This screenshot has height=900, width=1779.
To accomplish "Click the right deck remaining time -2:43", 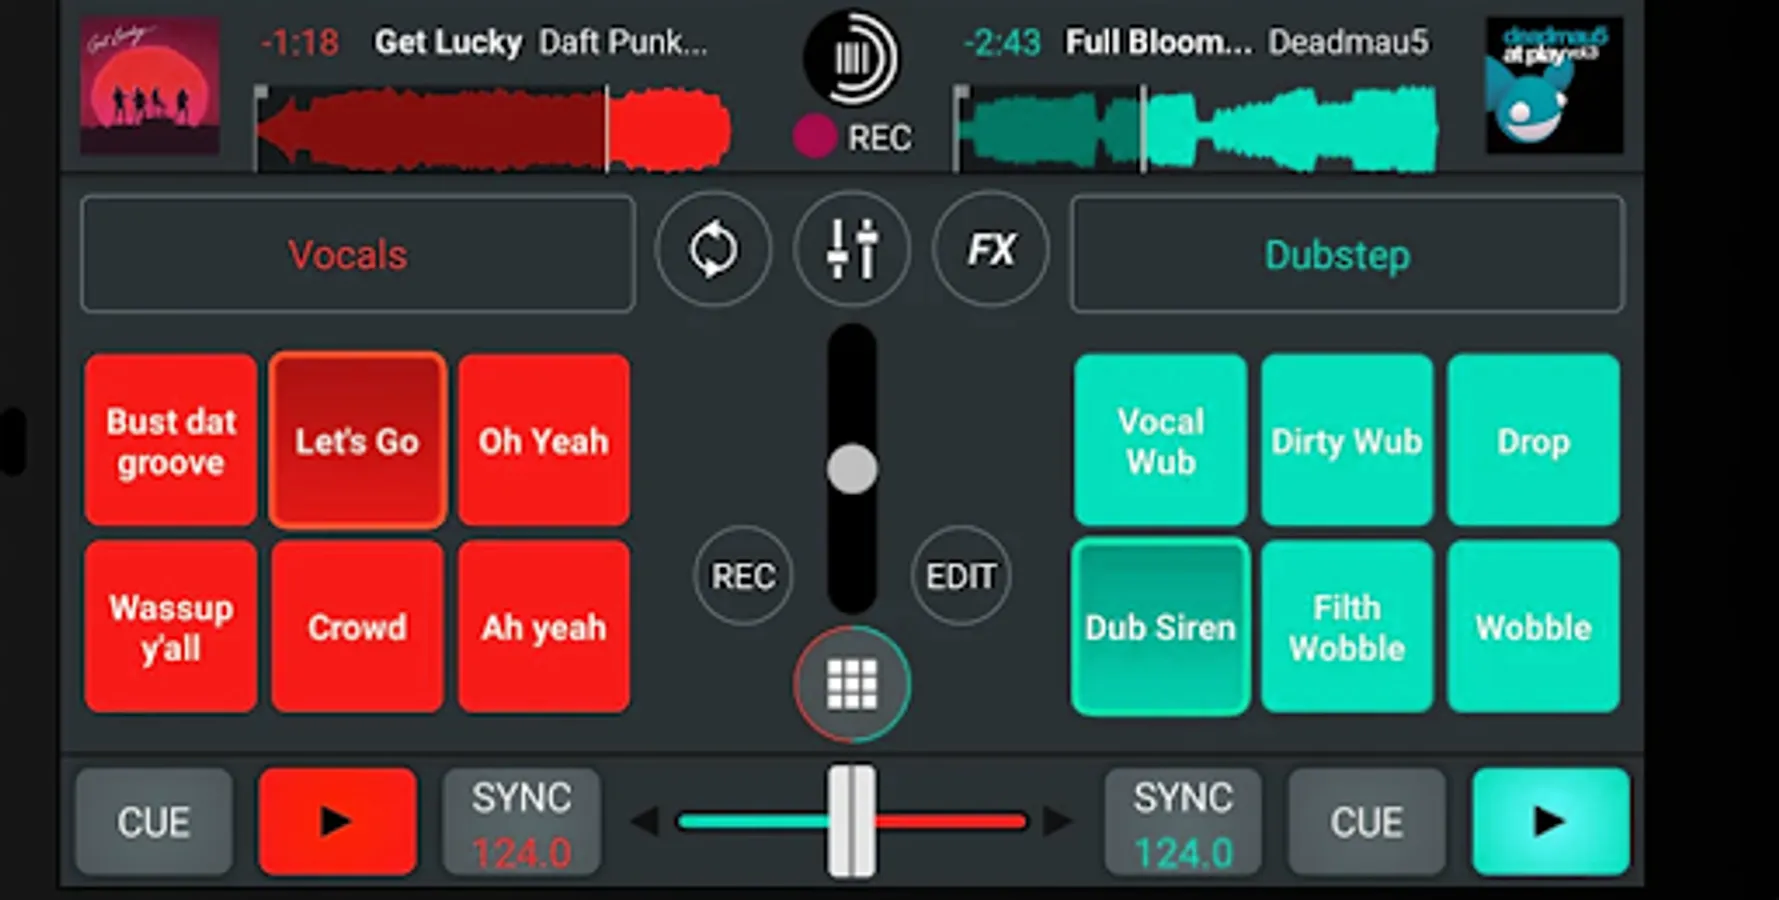I will click(x=1002, y=43).
